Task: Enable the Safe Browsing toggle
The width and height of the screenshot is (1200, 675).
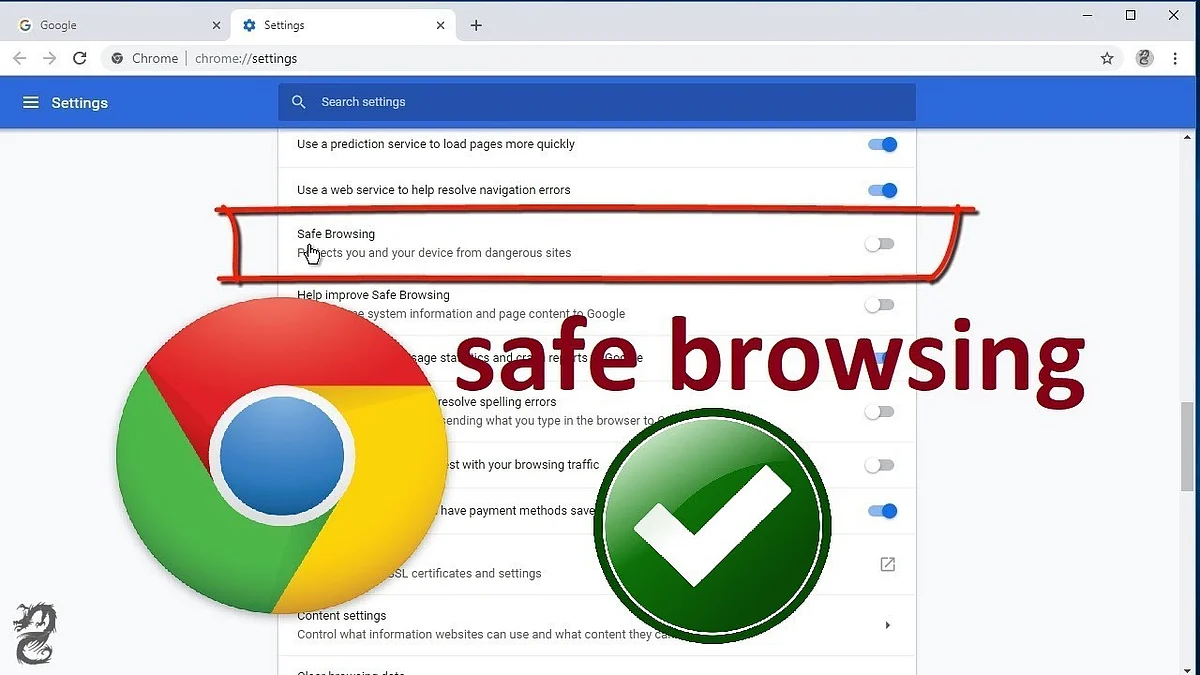Action: point(880,244)
